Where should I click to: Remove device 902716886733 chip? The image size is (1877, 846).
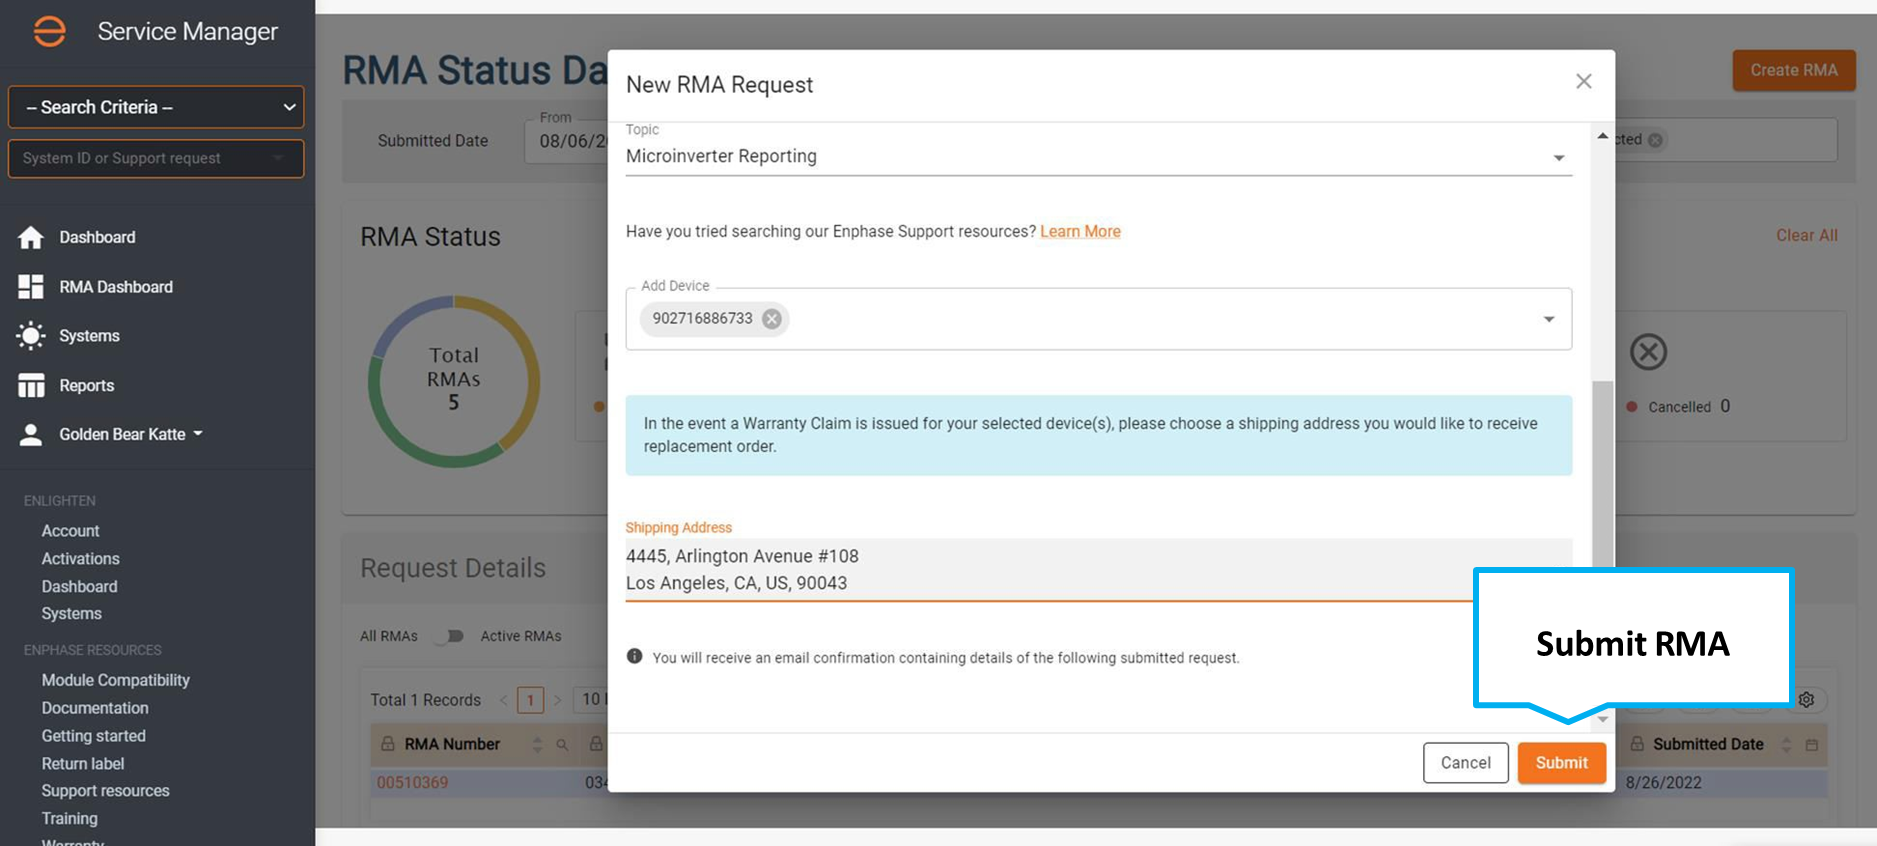(772, 319)
